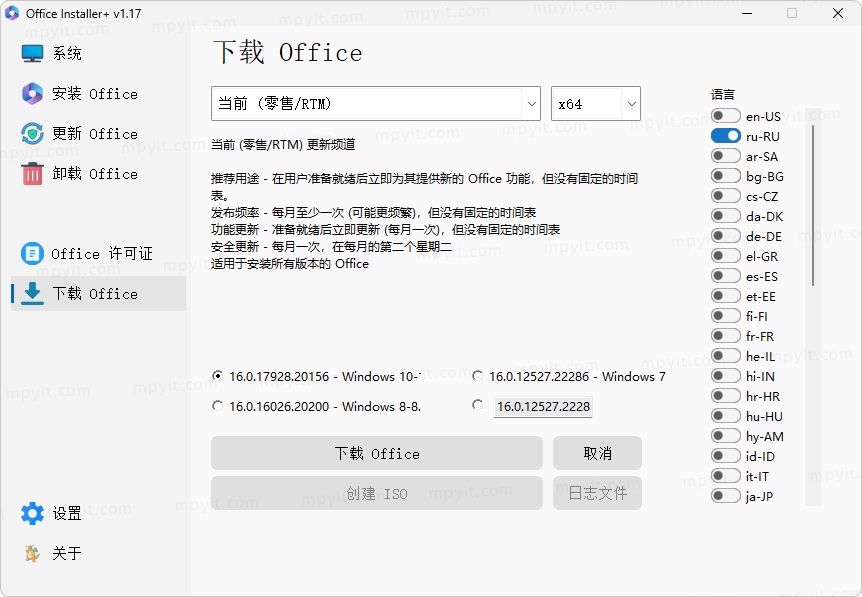Switch to 卸载 Office page
862x597 pixels.
coord(98,174)
